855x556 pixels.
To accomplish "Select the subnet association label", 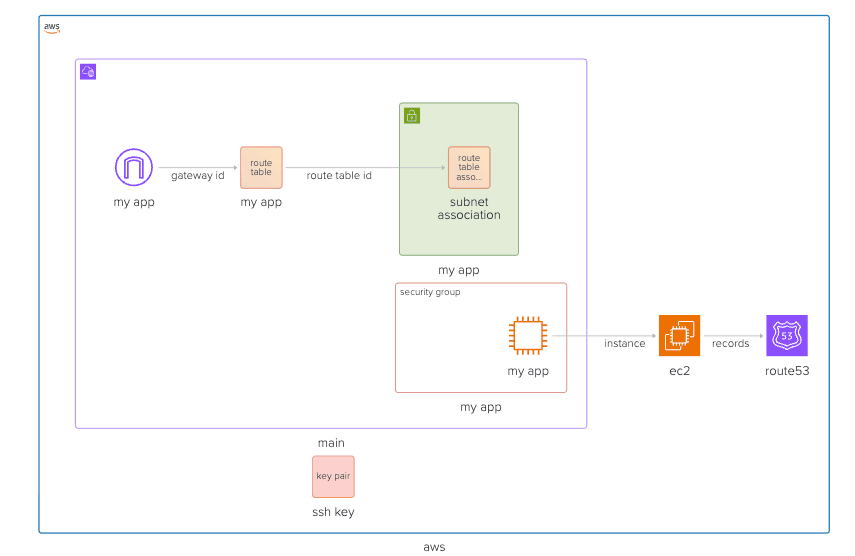I will (469, 208).
